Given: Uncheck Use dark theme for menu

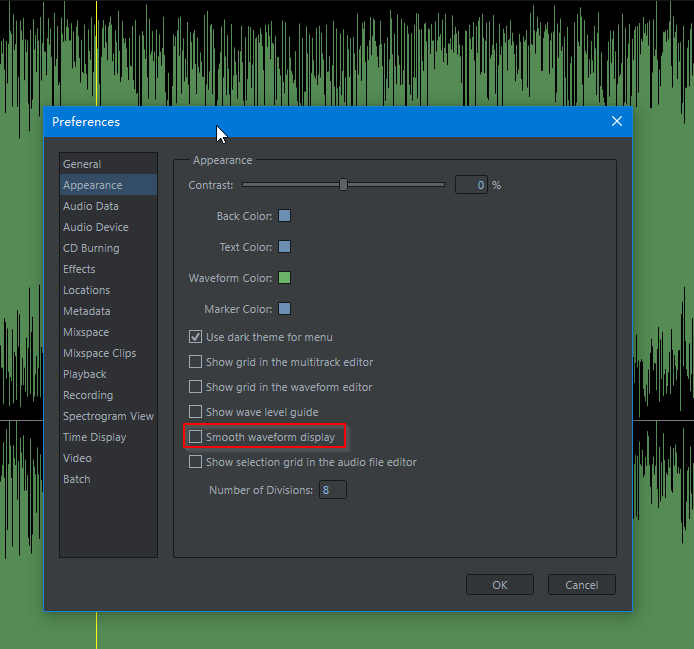Looking at the screenshot, I should pos(196,337).
